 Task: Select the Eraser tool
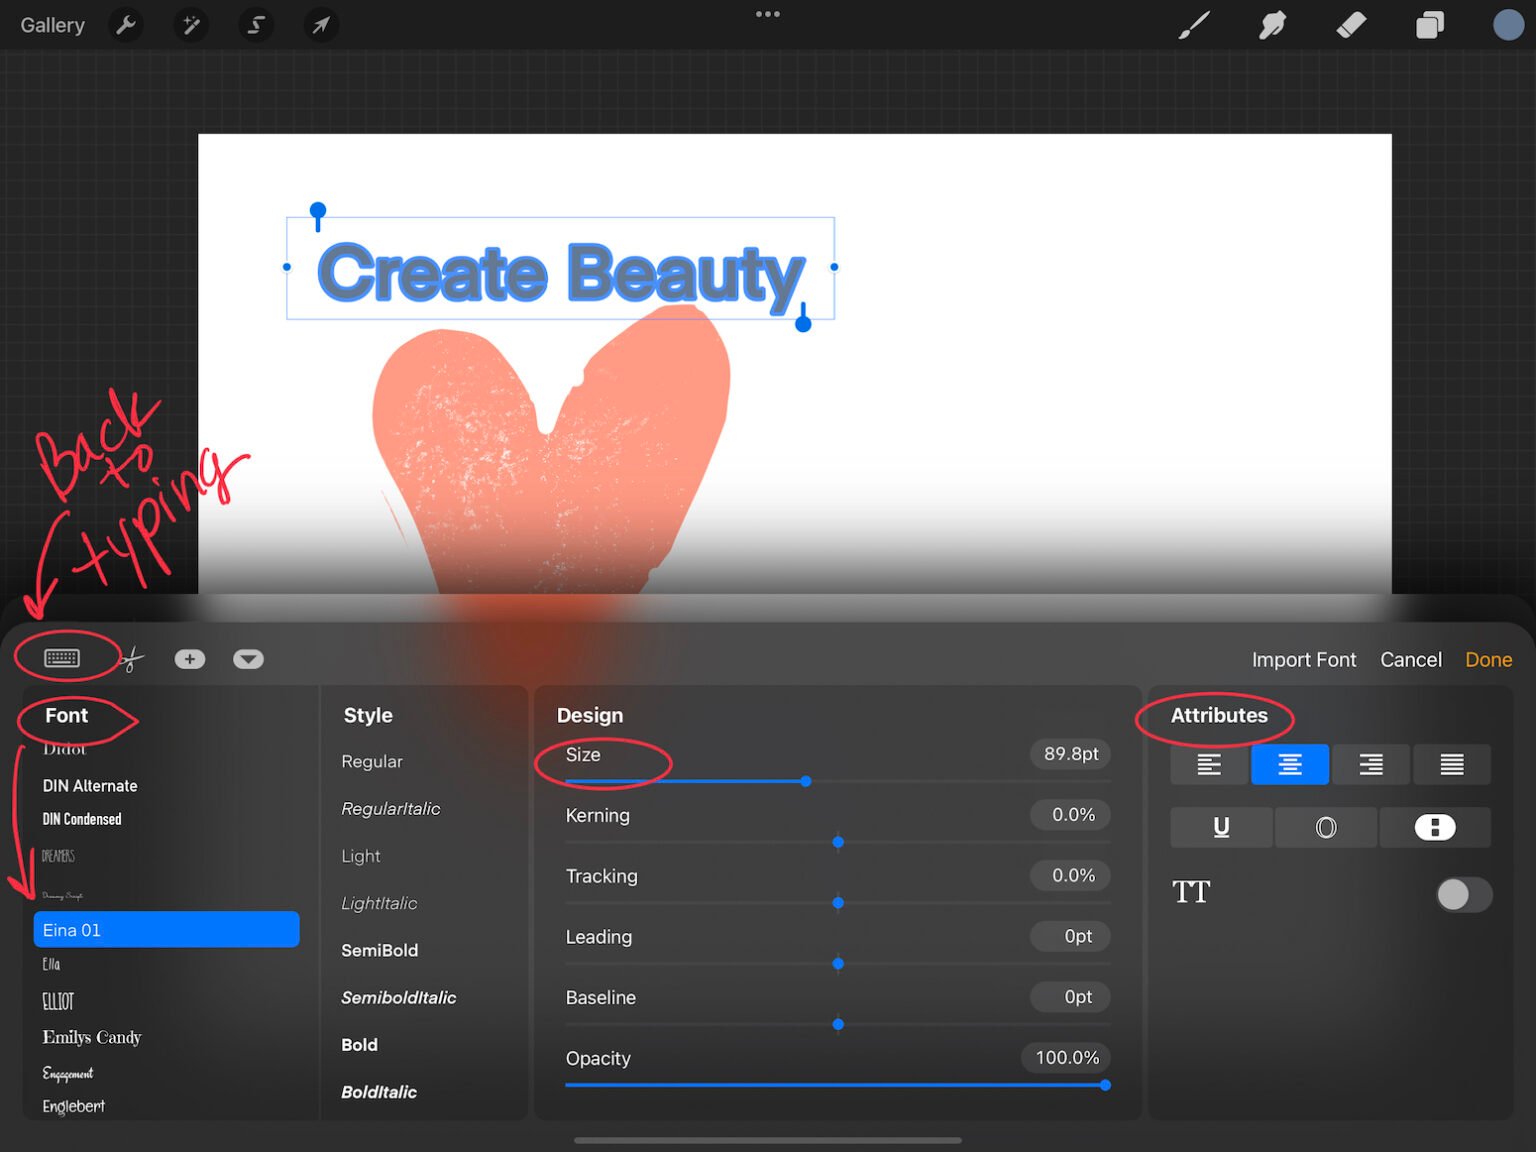1351,25
